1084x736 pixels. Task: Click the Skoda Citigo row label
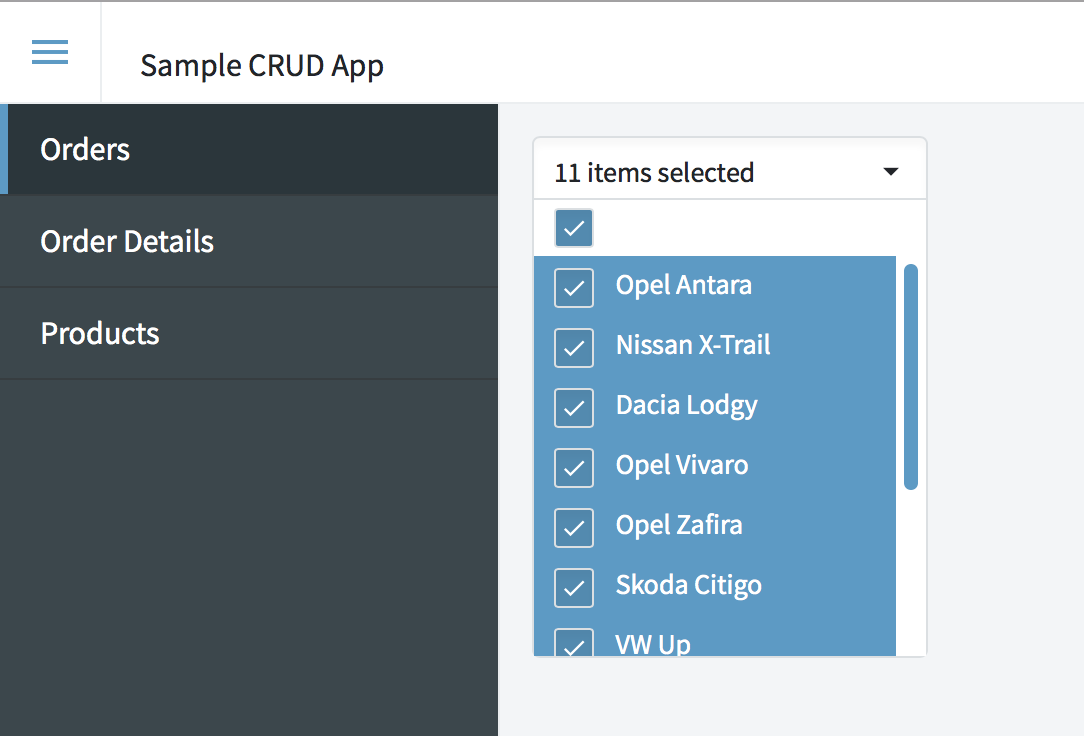688,585
